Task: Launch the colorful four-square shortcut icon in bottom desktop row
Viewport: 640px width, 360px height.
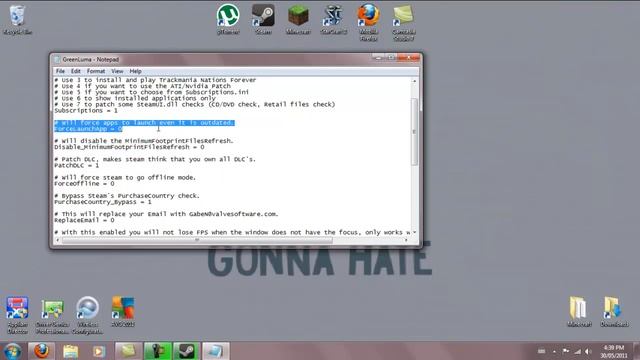Action: [x=122, y=311]
